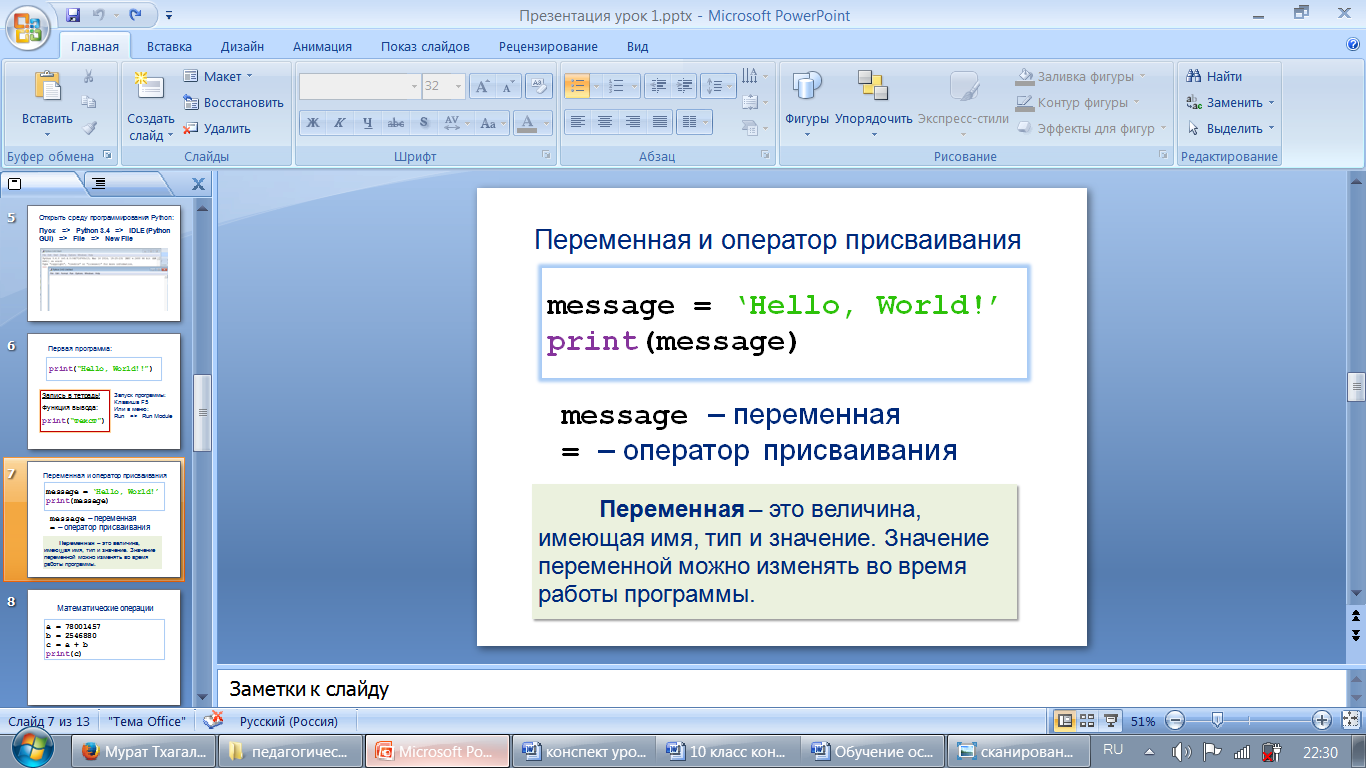This screenshot has width=1366, height=768.
Task: Start slide show from status bar icon
Action: pos(1109,720)
